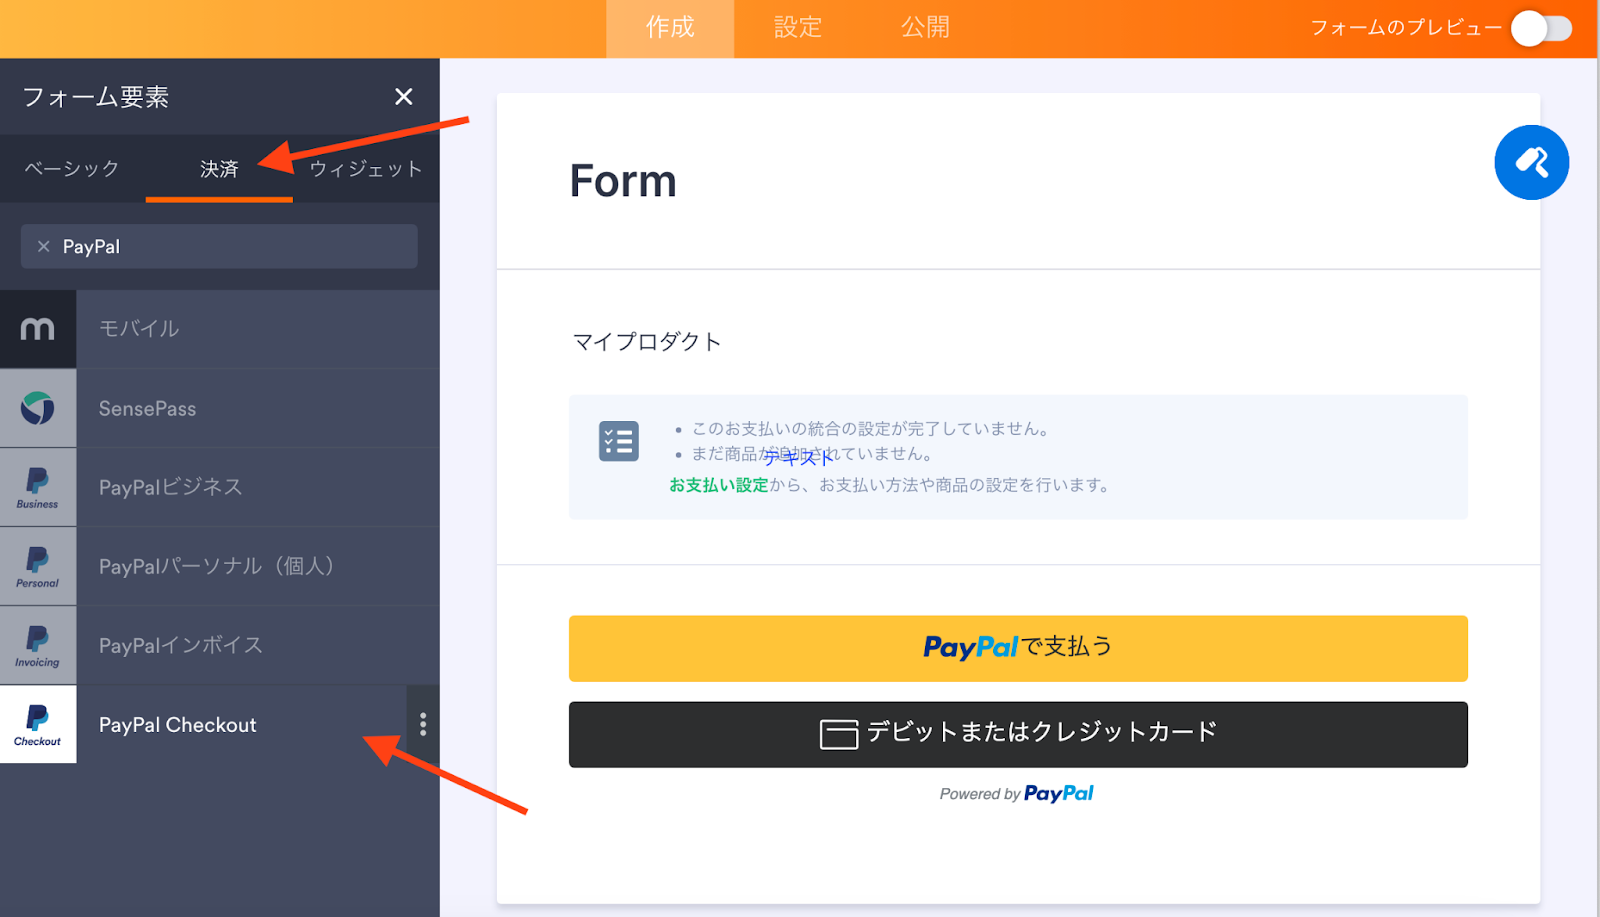This screenshot has height=917, width=1600.
Task: Switch to the 作成 tab
Action: click(670, 28)
